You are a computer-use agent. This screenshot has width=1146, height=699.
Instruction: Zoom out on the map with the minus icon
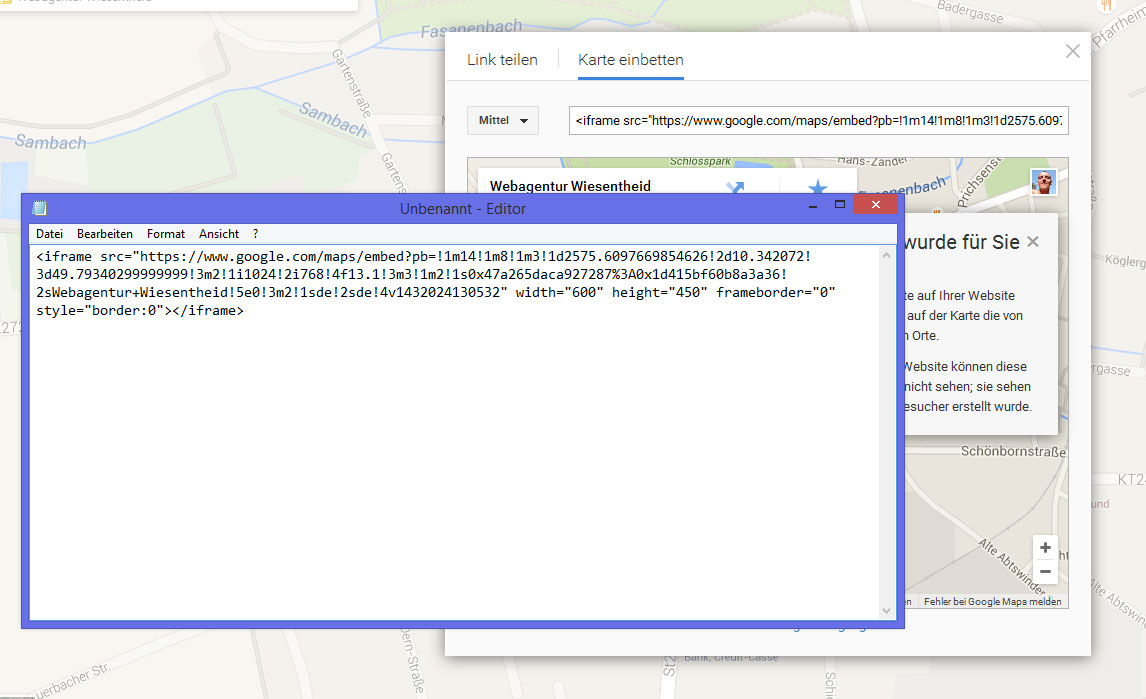pyautogui.click(x=1044, y=570)
